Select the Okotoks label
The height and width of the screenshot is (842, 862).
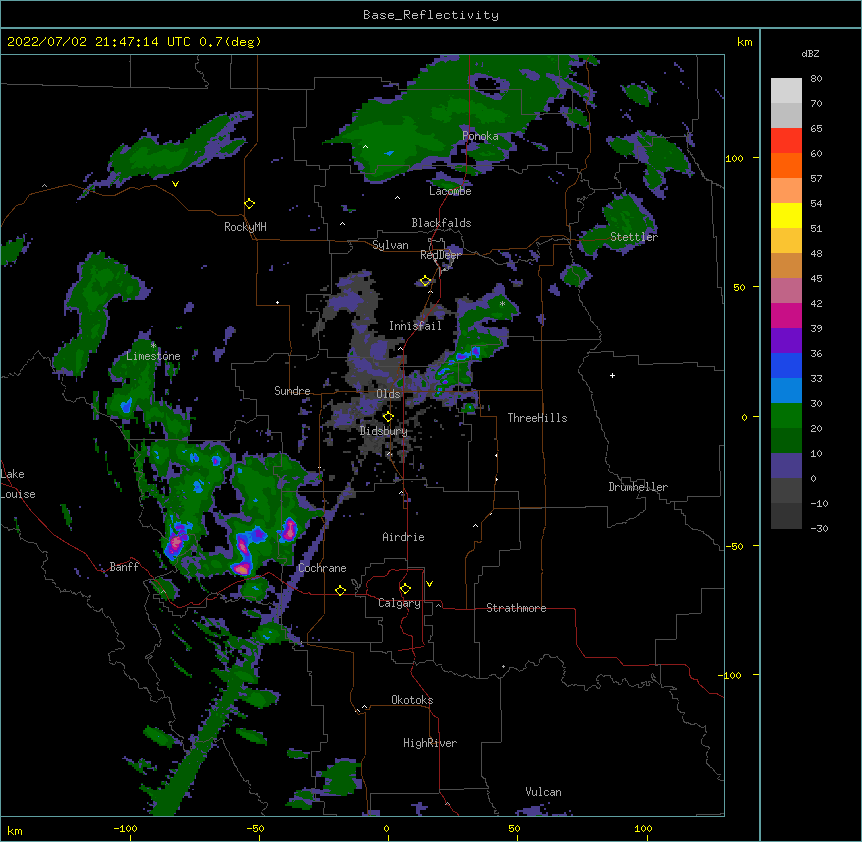pyautogui.click(x=412, y=700)
